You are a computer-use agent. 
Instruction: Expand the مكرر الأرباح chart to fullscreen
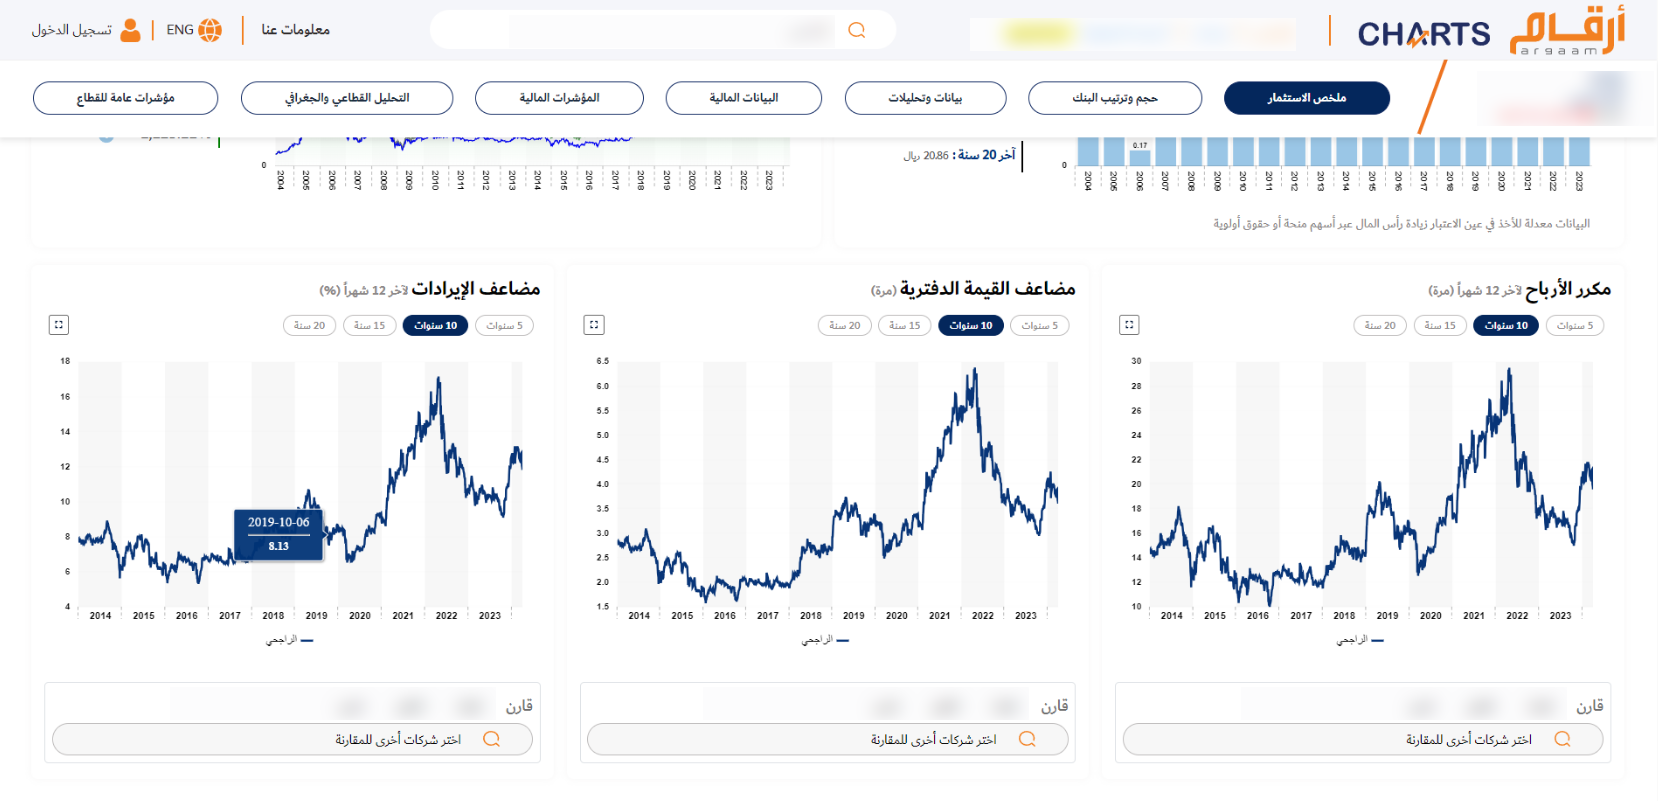(1129, 324)
